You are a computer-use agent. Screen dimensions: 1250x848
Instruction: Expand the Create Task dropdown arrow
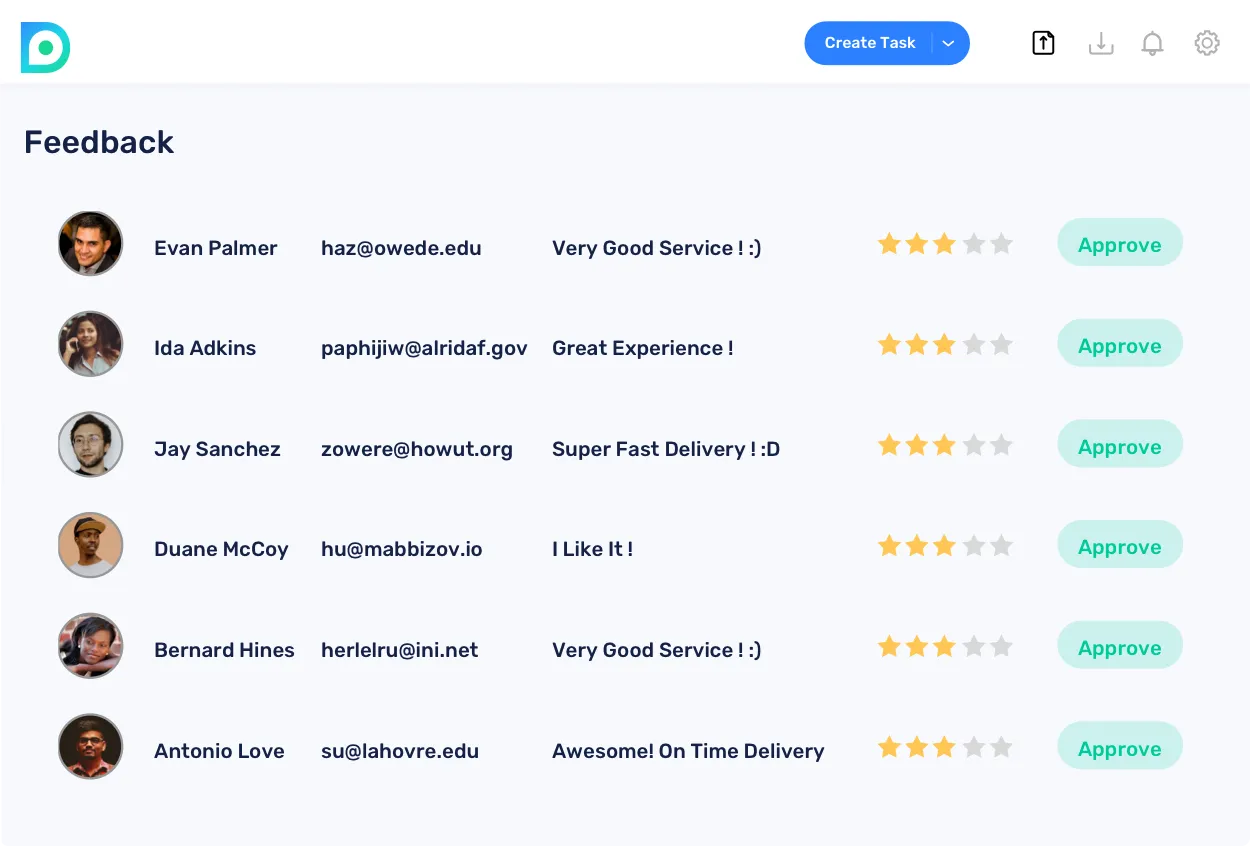(x=949, y=43)
